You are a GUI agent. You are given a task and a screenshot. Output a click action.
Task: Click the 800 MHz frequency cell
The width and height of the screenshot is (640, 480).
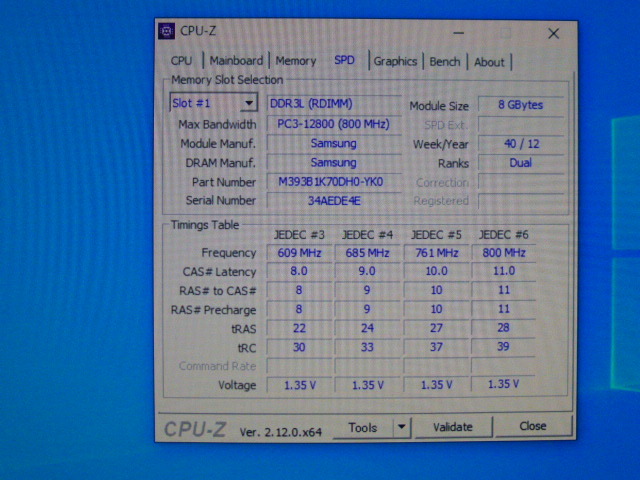click(504, 253)
